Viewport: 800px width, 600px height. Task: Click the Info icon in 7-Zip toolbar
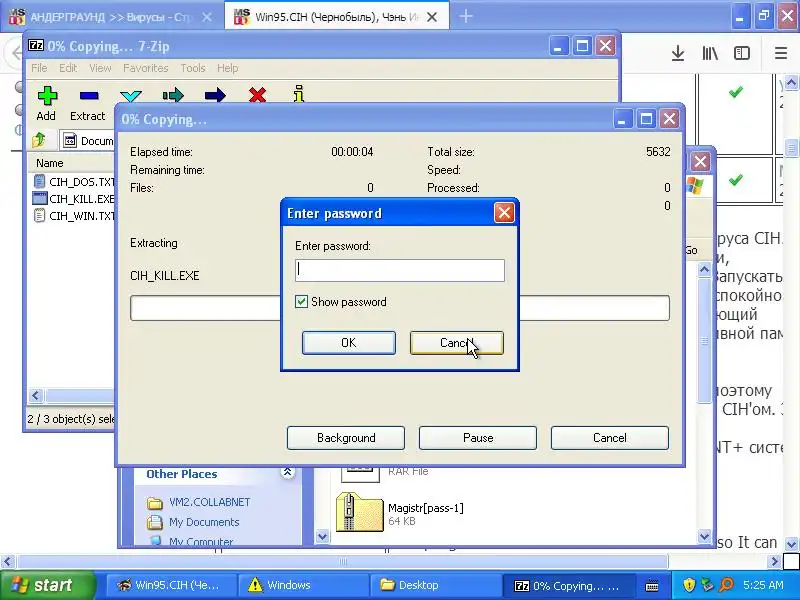pyautogui.click(x=299, y=94)
